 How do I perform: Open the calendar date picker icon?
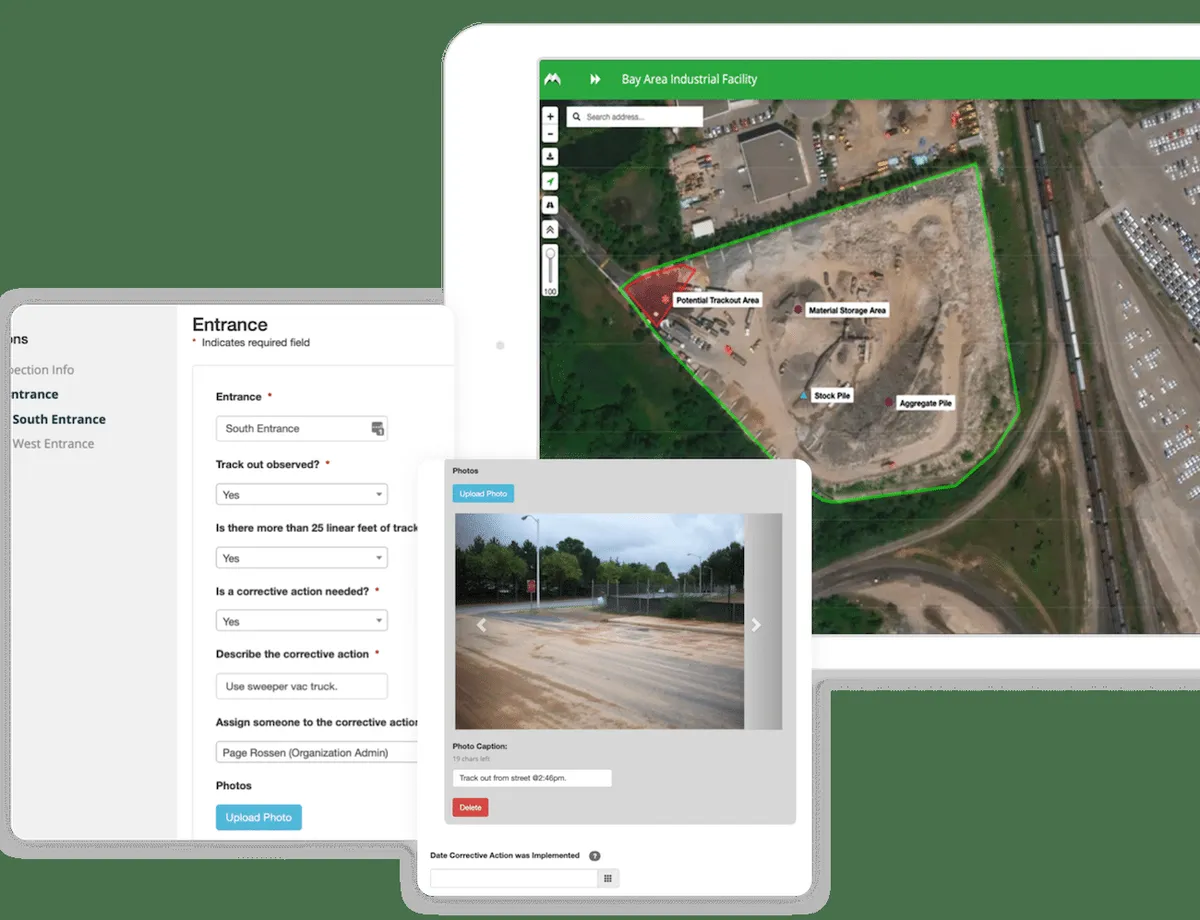coord(608,878)
